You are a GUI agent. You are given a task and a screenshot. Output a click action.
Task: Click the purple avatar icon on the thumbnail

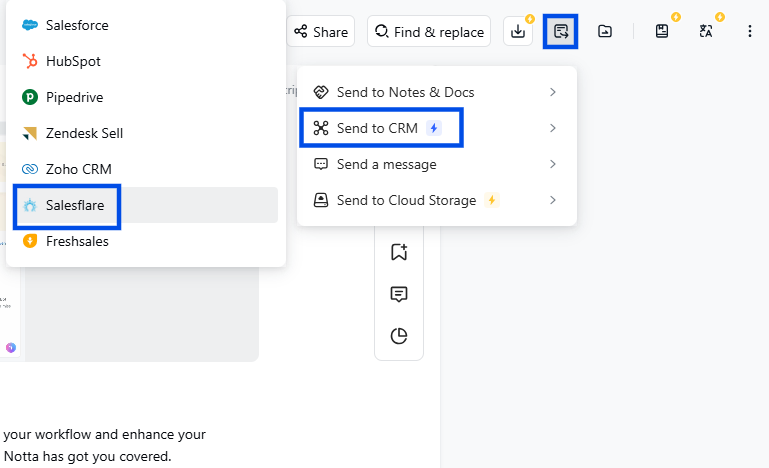[11, 348]
